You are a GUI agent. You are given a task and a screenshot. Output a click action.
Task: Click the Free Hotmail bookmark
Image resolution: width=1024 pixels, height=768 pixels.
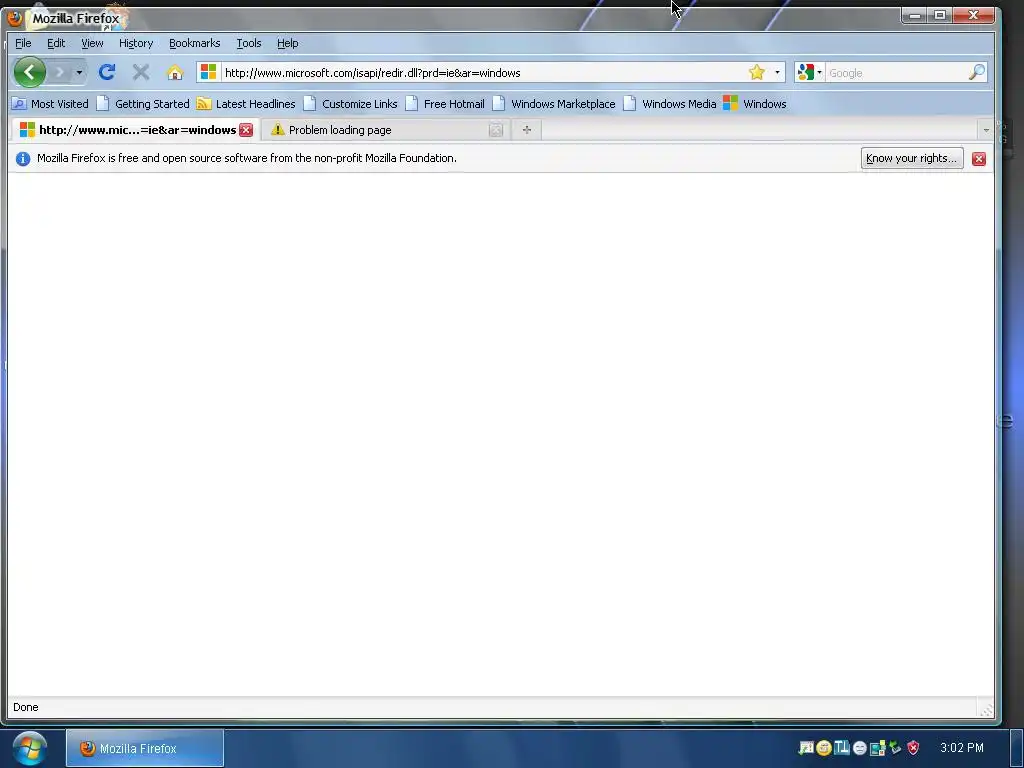445,104
